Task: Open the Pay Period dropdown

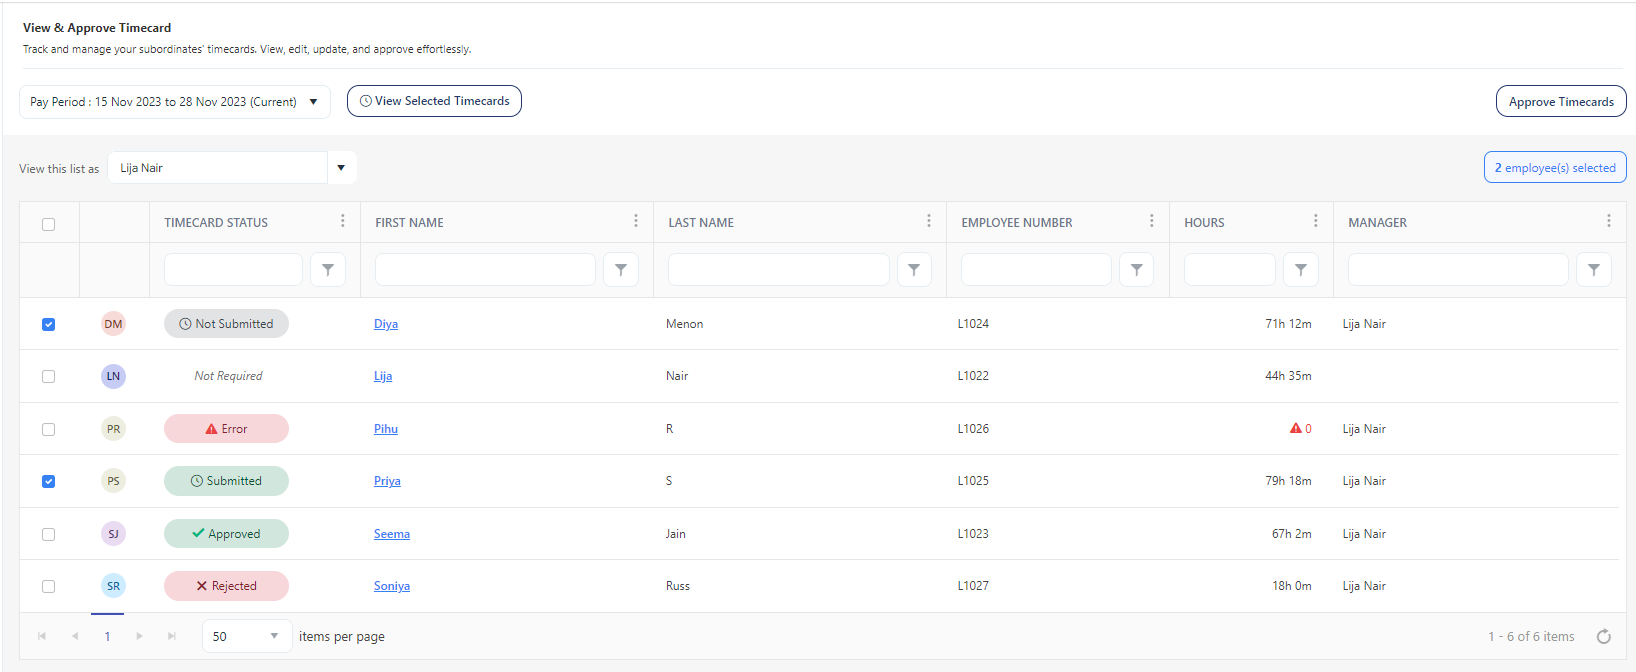Action: (175, 102)
